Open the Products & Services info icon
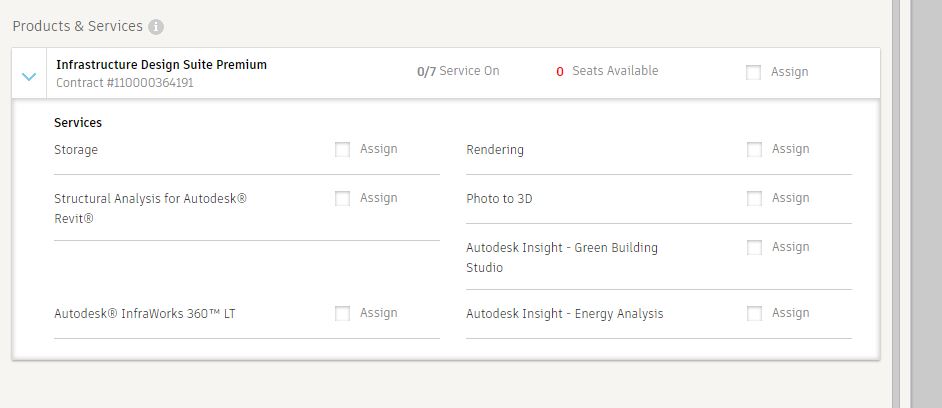The width and height of the screenshot is (942, 408). [156, 27]
